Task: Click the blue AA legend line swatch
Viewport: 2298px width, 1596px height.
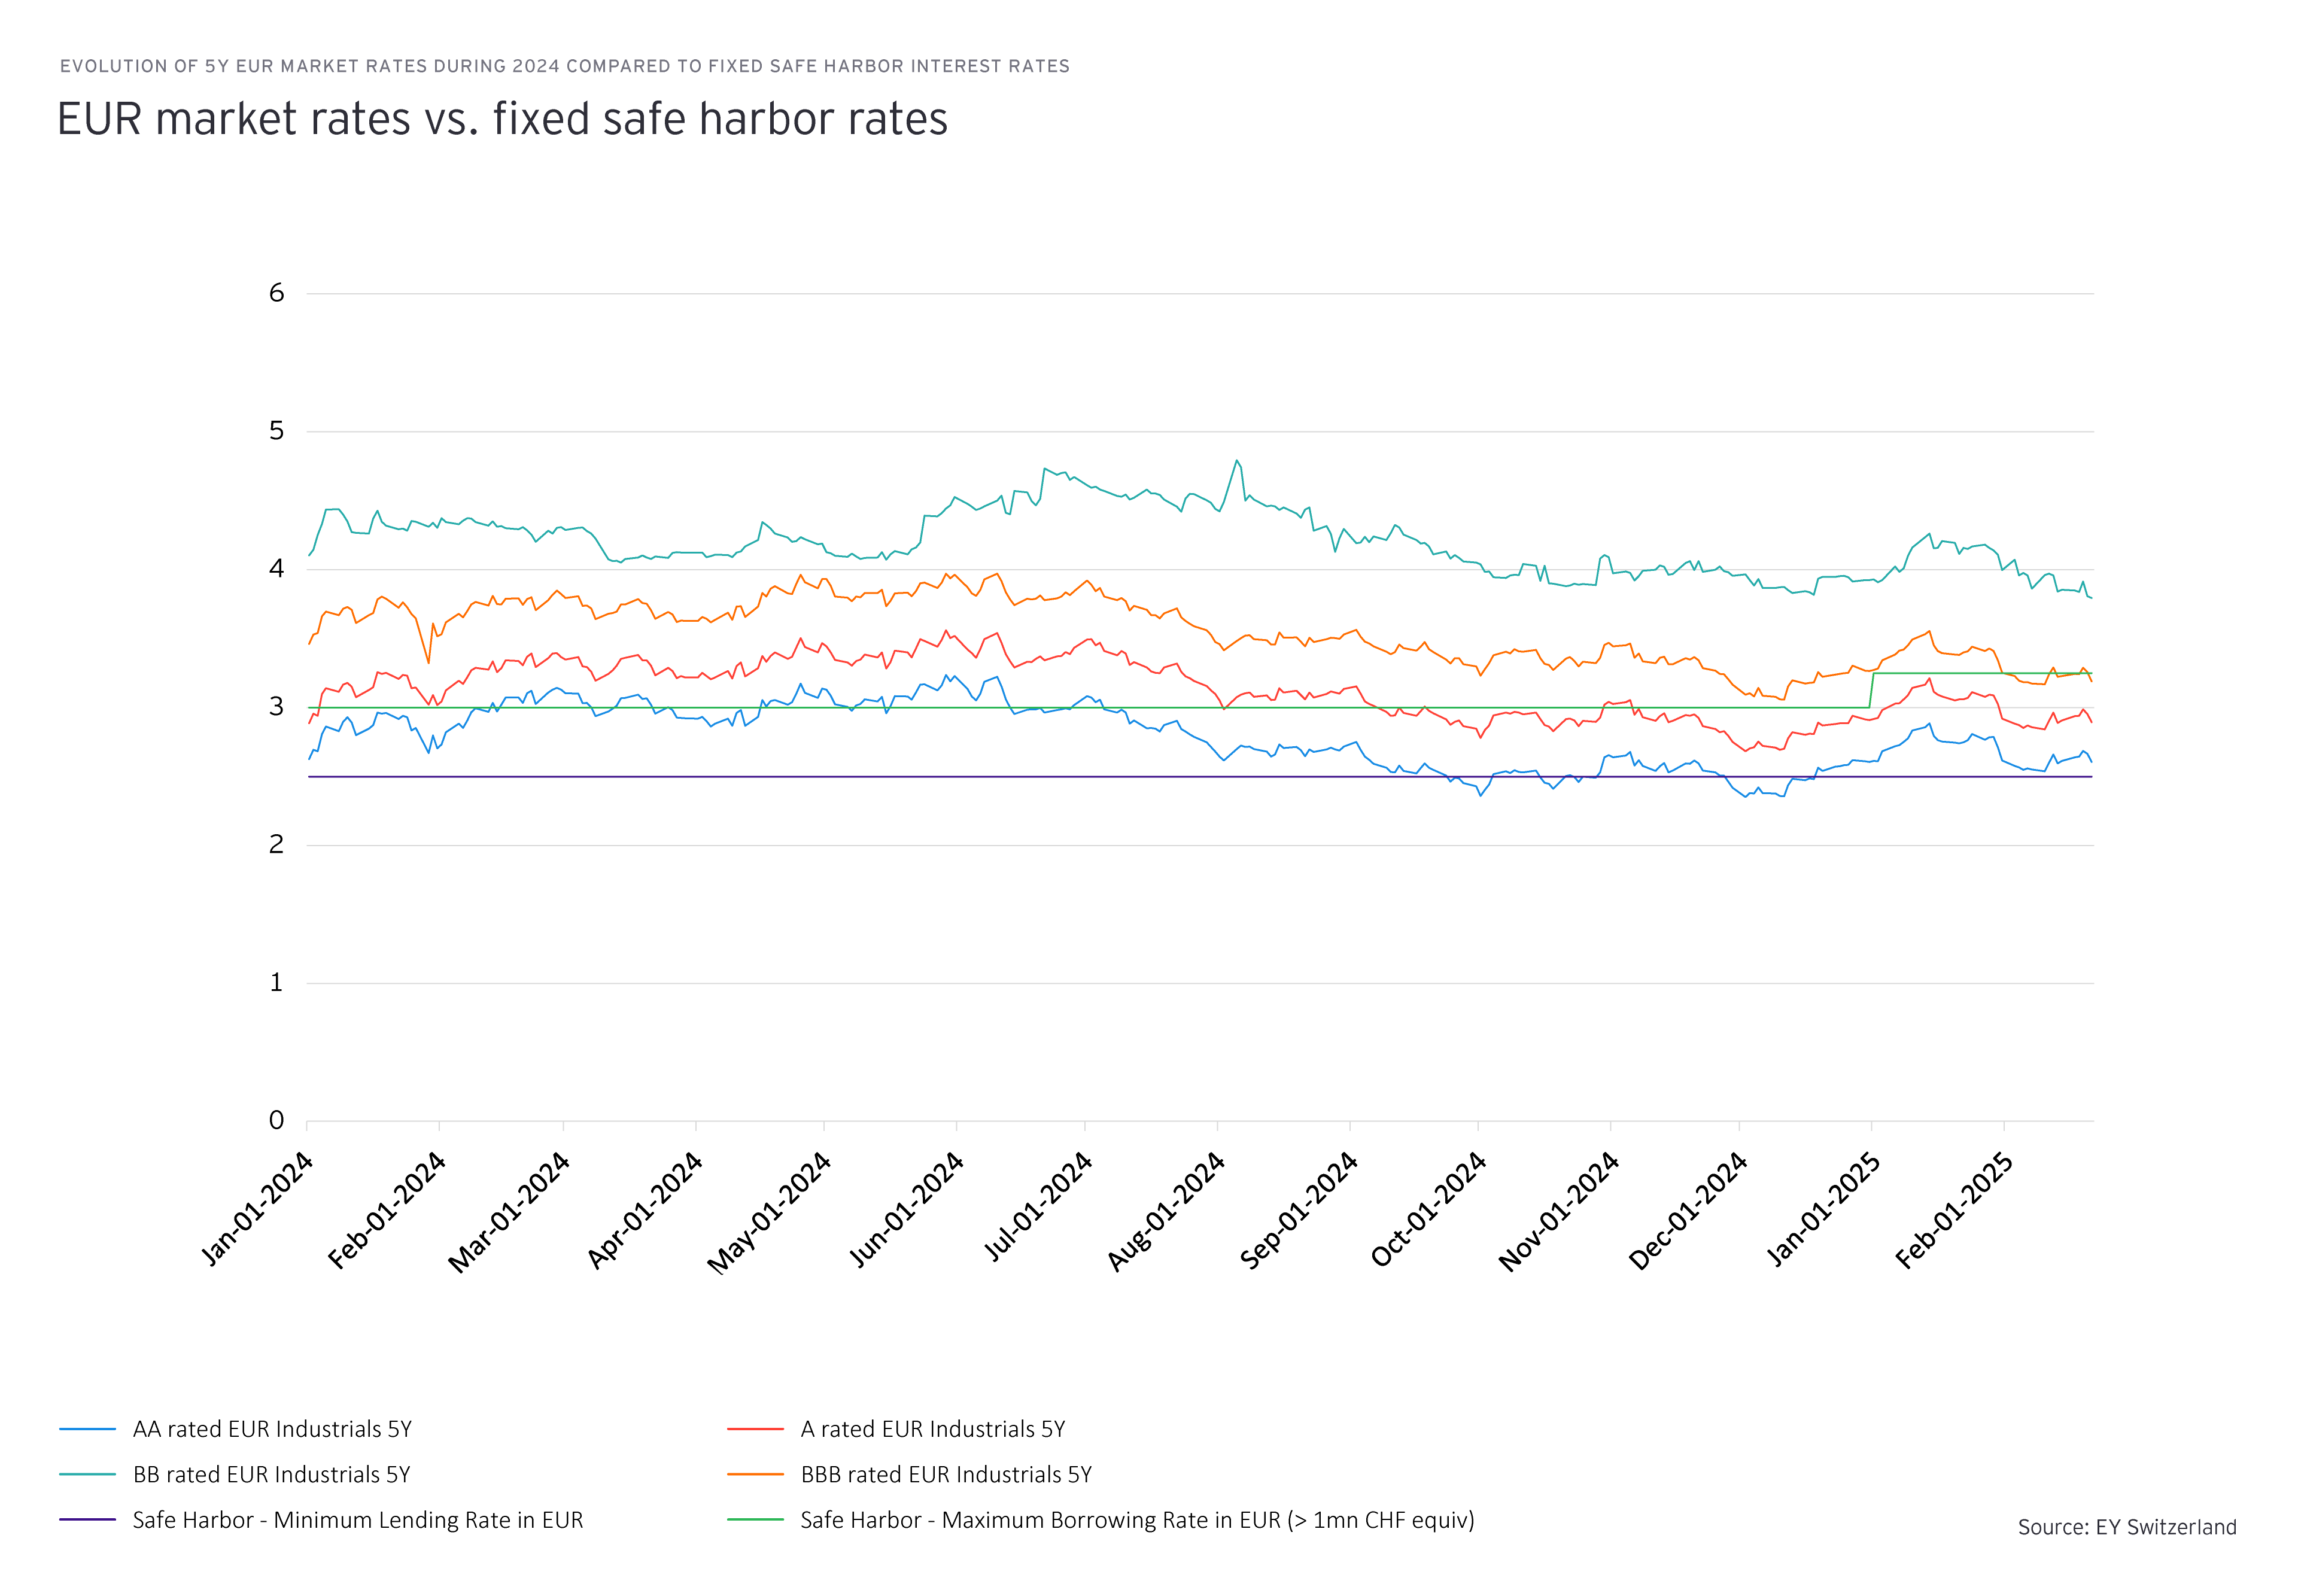Action: coord(88,1430)
